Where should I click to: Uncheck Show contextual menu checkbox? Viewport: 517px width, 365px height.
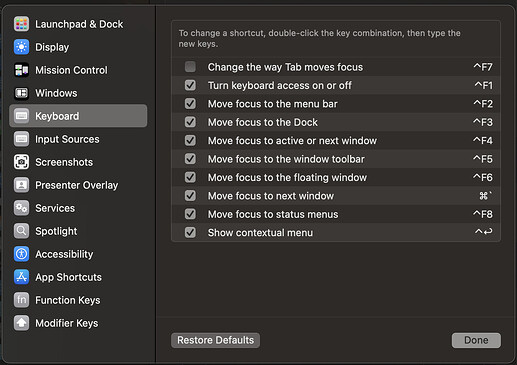pyautogui.click(x=190, y=232)
